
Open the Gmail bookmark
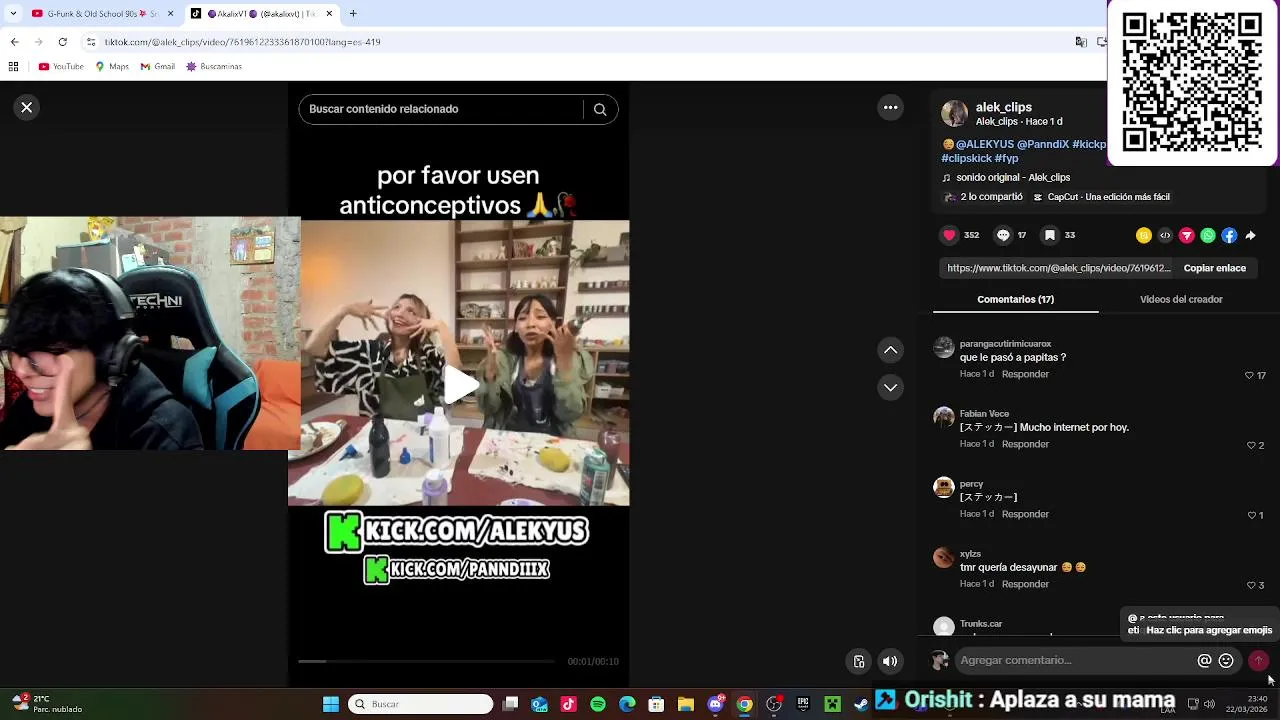(x=158, y=67)
